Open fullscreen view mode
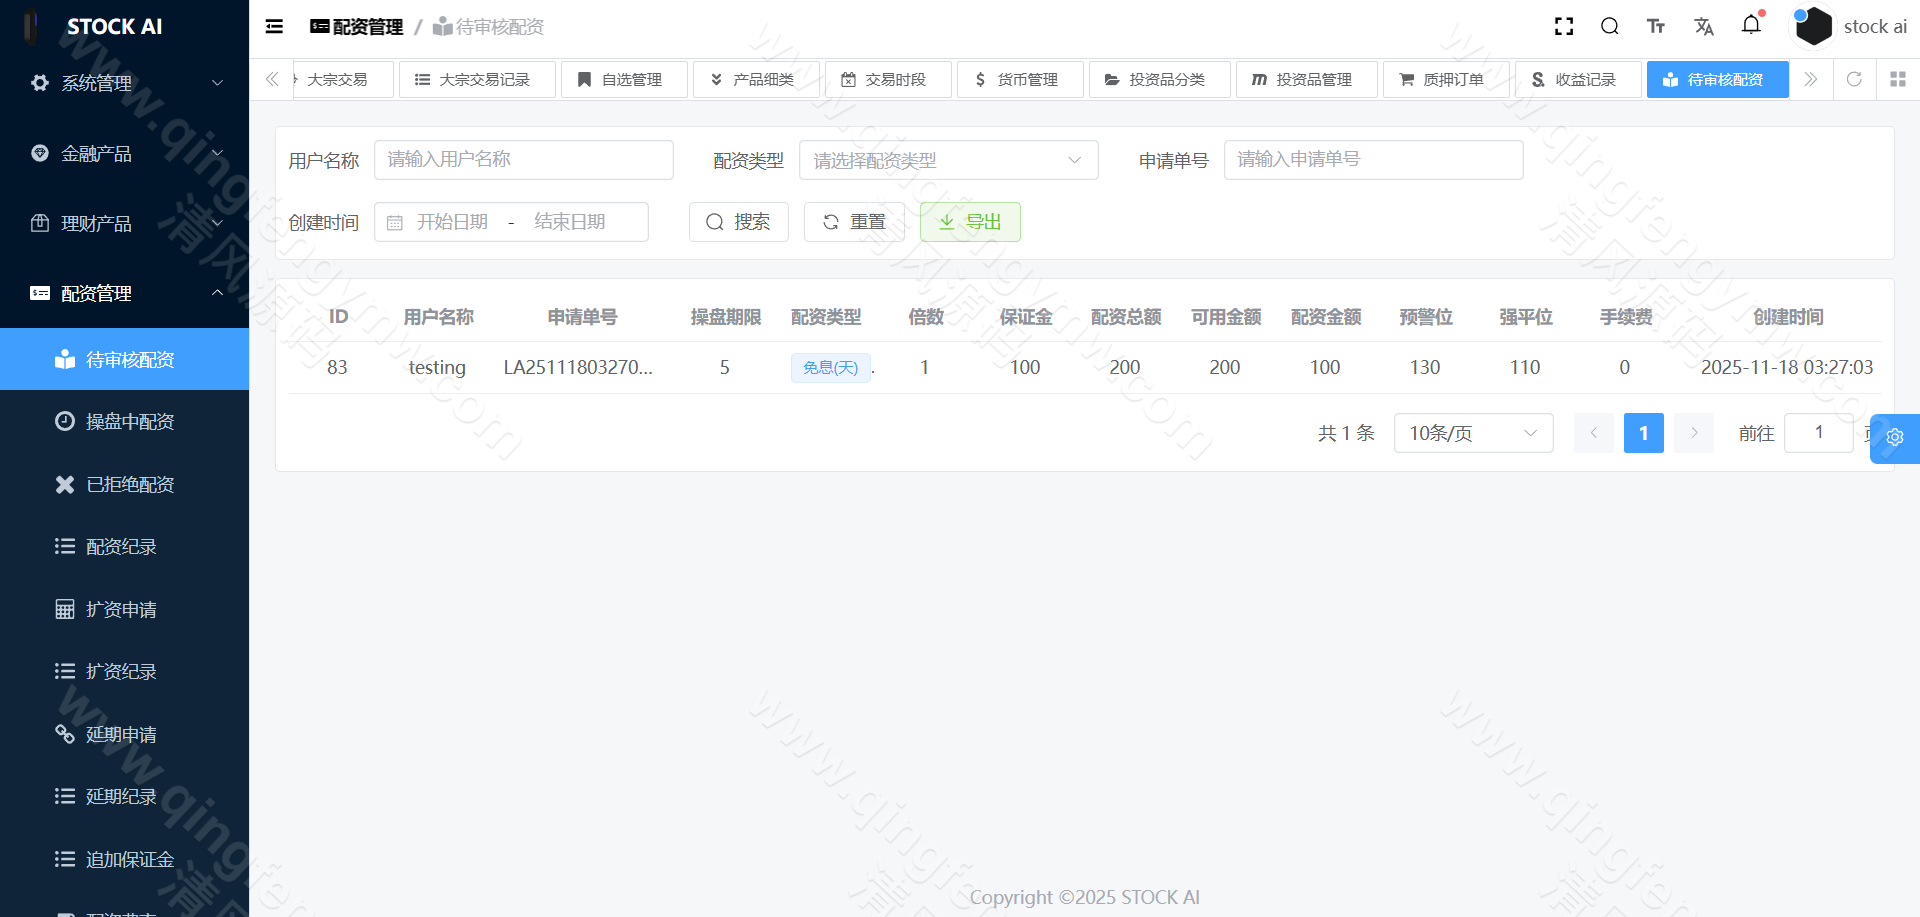The image size is (1920, 917). [x=1563, y=26]
